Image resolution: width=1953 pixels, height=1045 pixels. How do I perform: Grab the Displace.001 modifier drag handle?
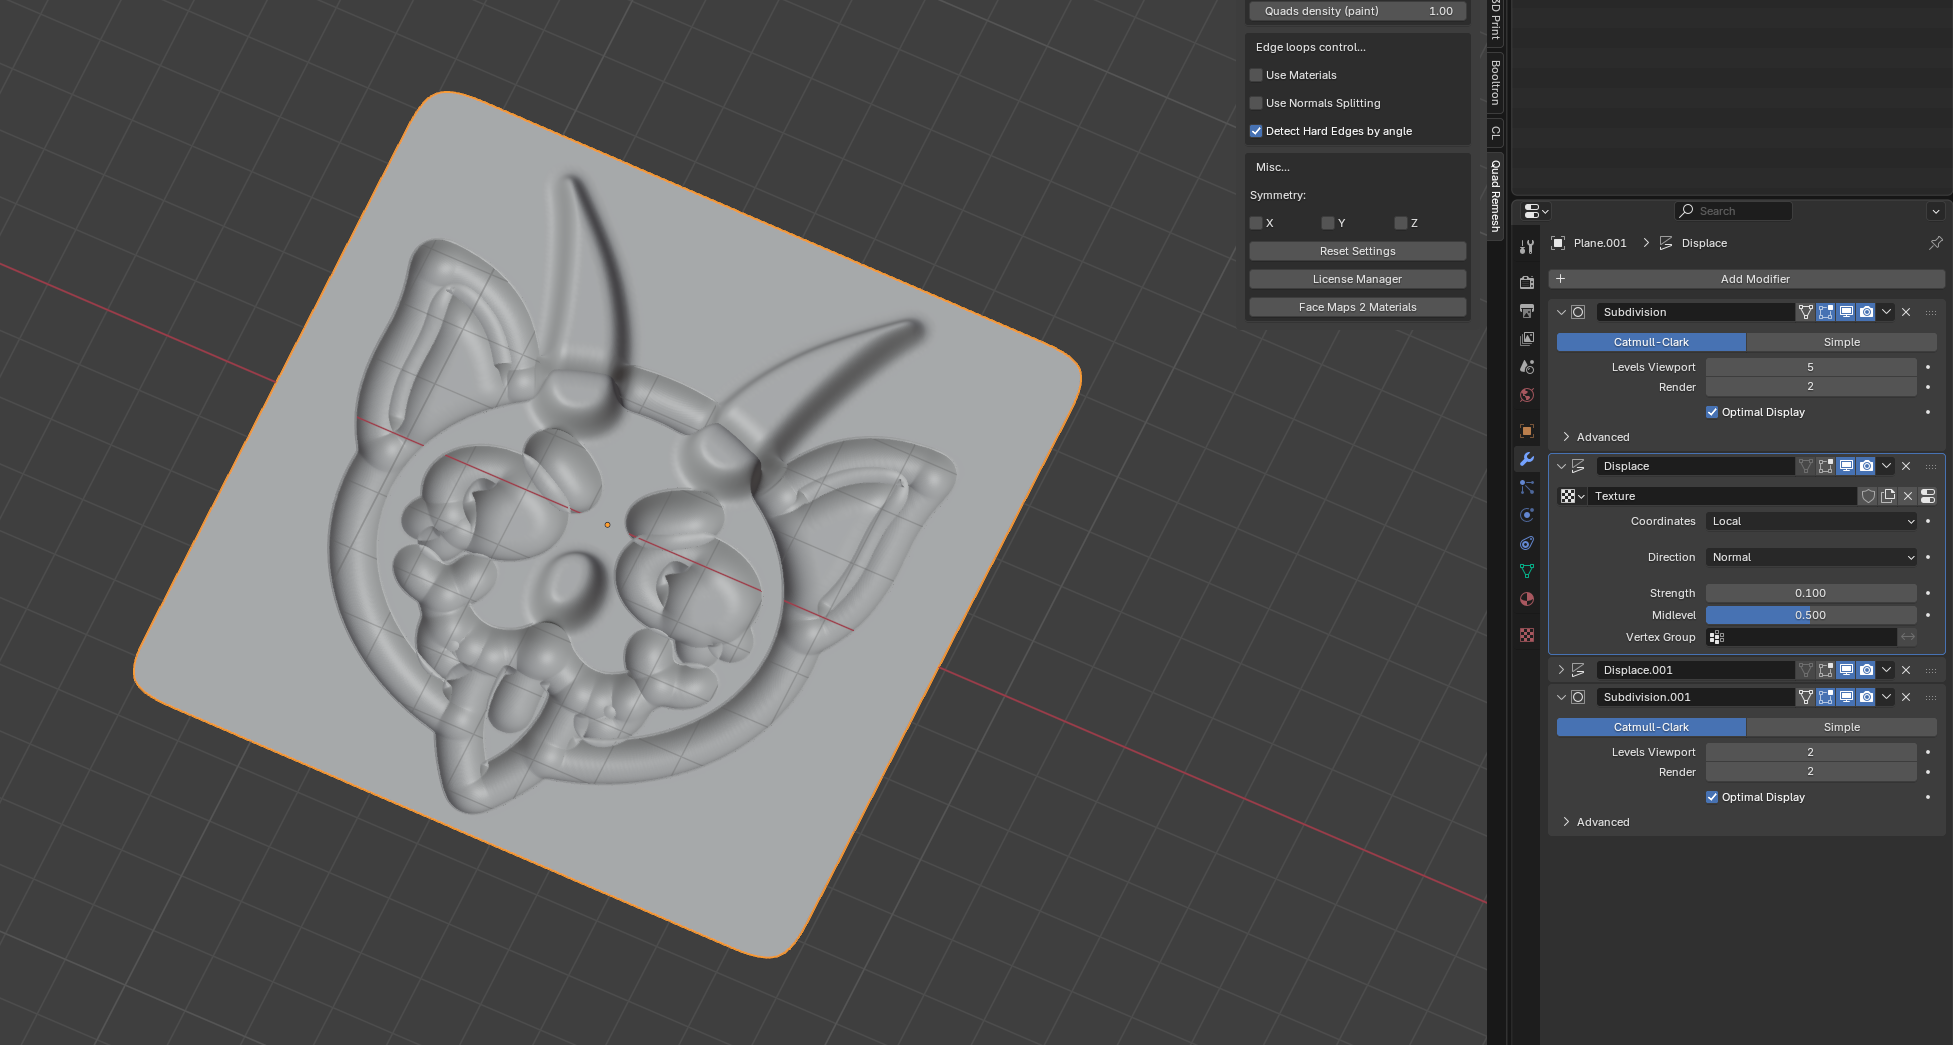pos(1931,670)
